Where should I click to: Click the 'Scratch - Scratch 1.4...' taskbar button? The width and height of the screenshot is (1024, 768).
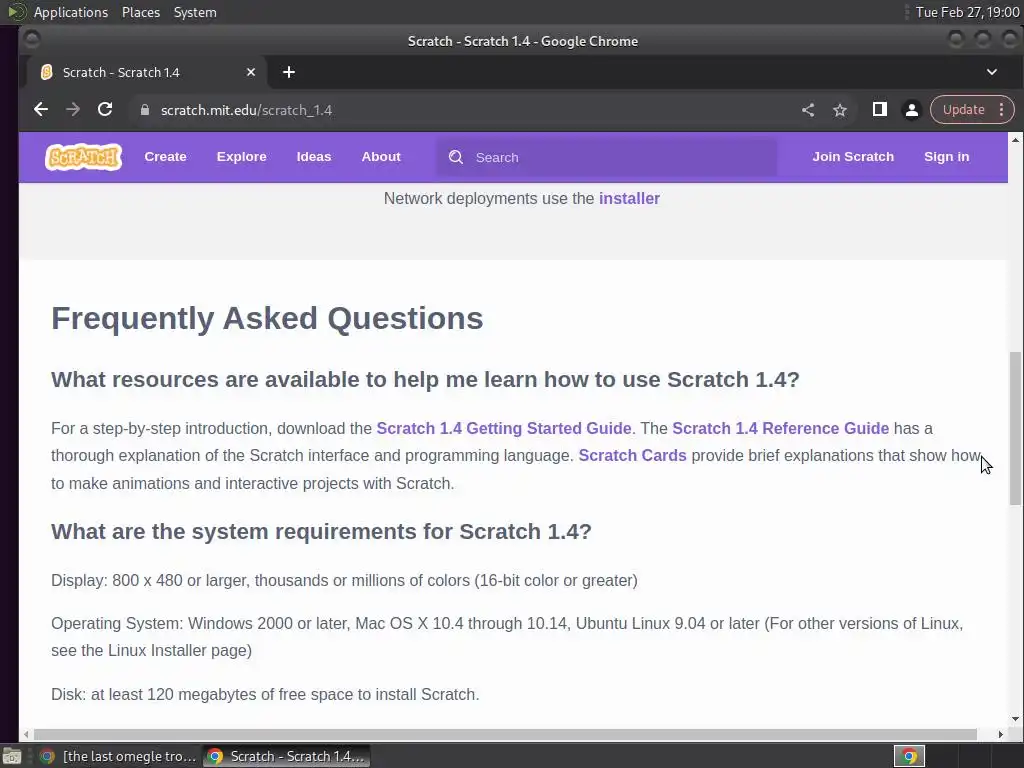tap(287, 756)
